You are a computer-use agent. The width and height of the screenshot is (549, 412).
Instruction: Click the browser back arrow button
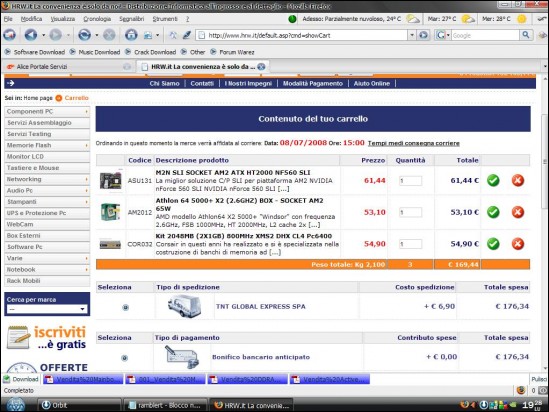click(x=30, y=35)
